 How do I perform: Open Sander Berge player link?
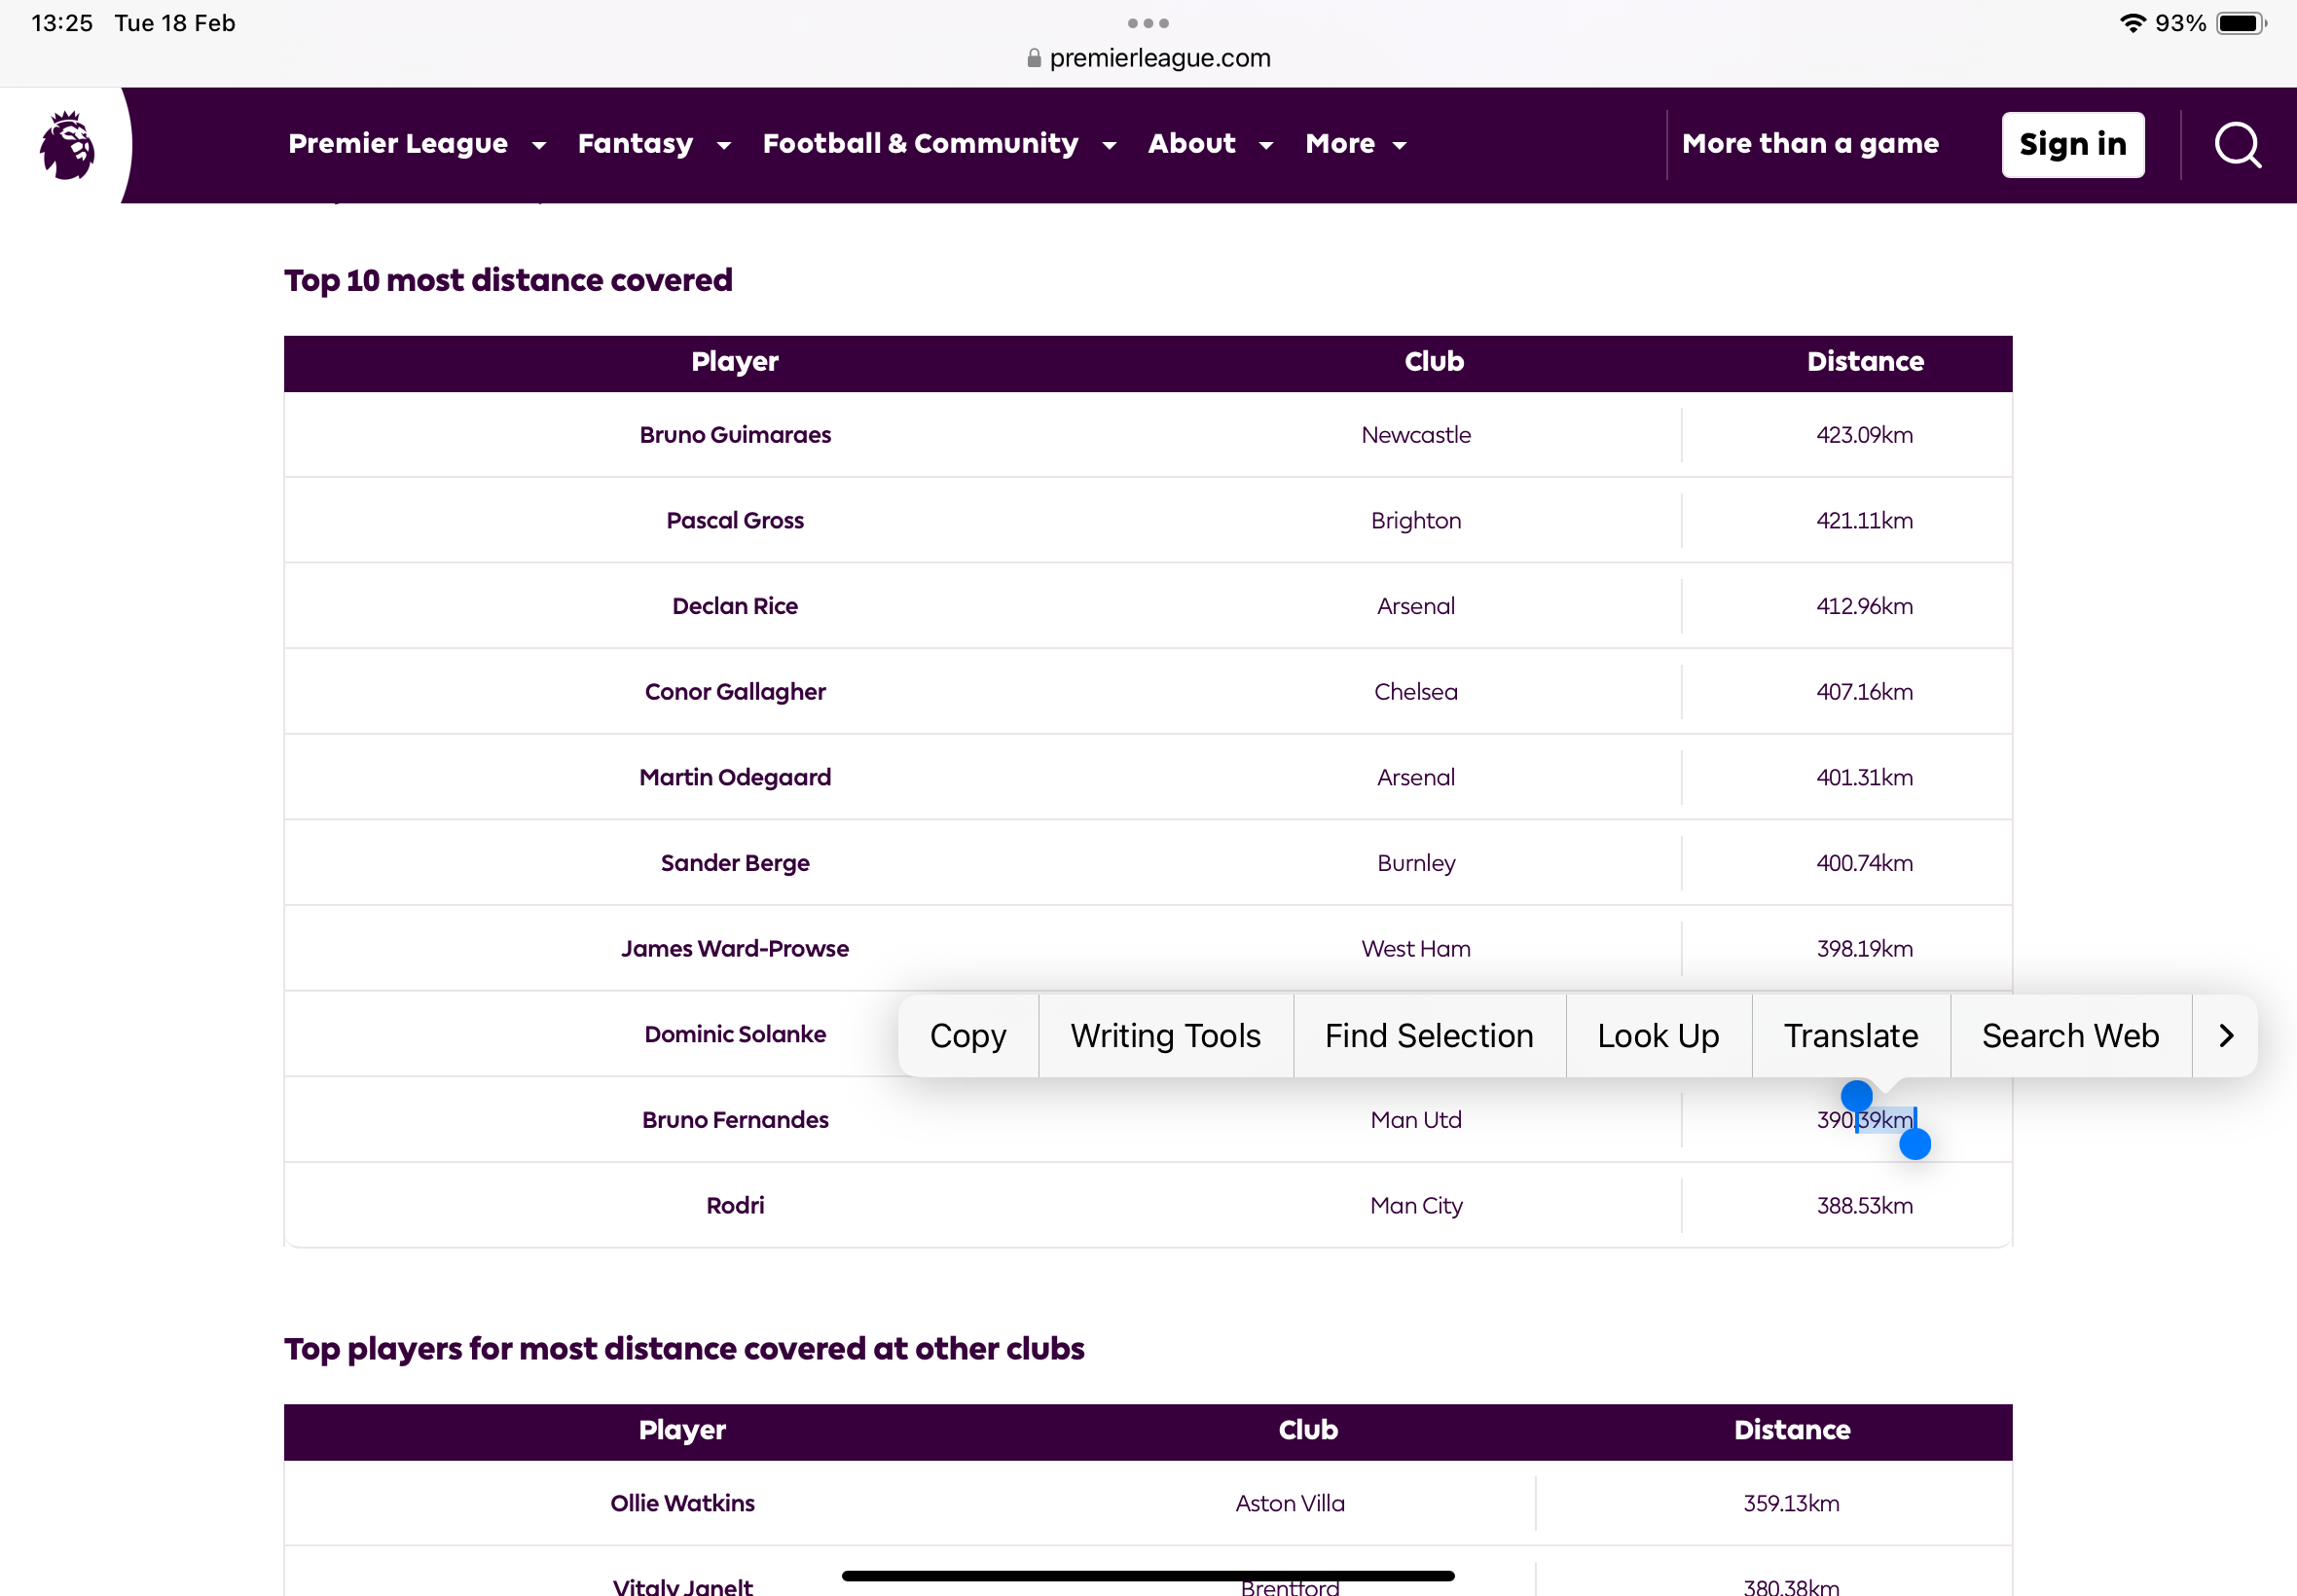[x=735, y=863]
